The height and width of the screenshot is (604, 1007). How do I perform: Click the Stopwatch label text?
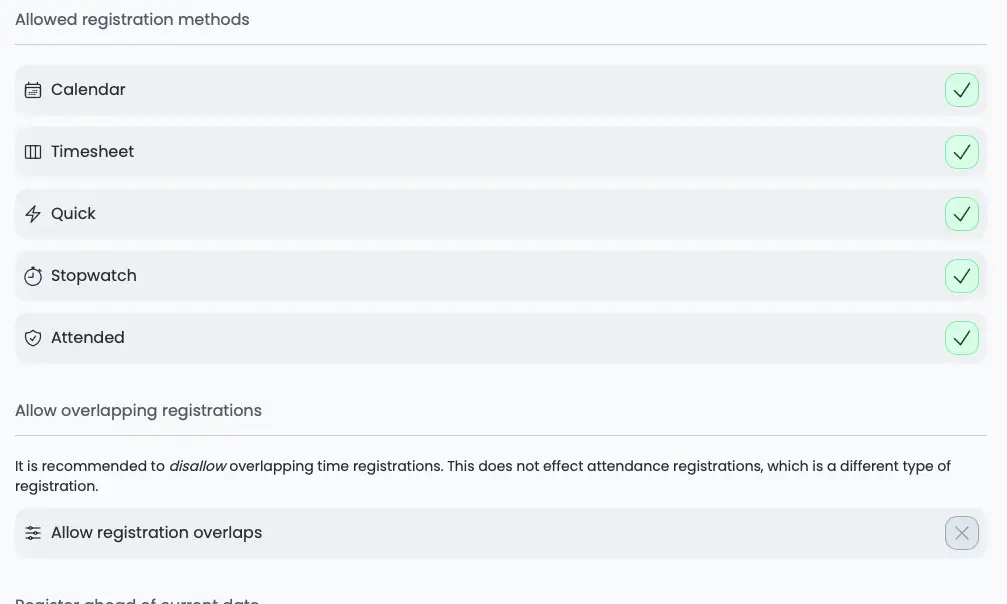tap(94, 276)
